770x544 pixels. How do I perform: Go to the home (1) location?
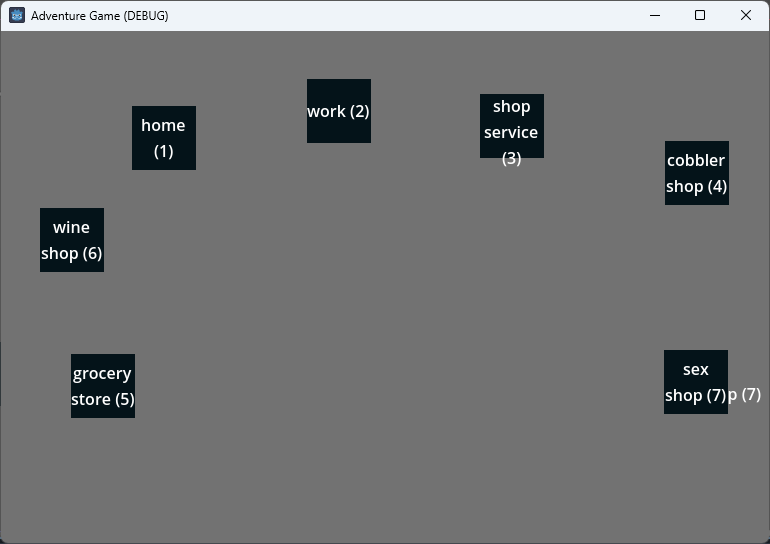coord(164,138)
